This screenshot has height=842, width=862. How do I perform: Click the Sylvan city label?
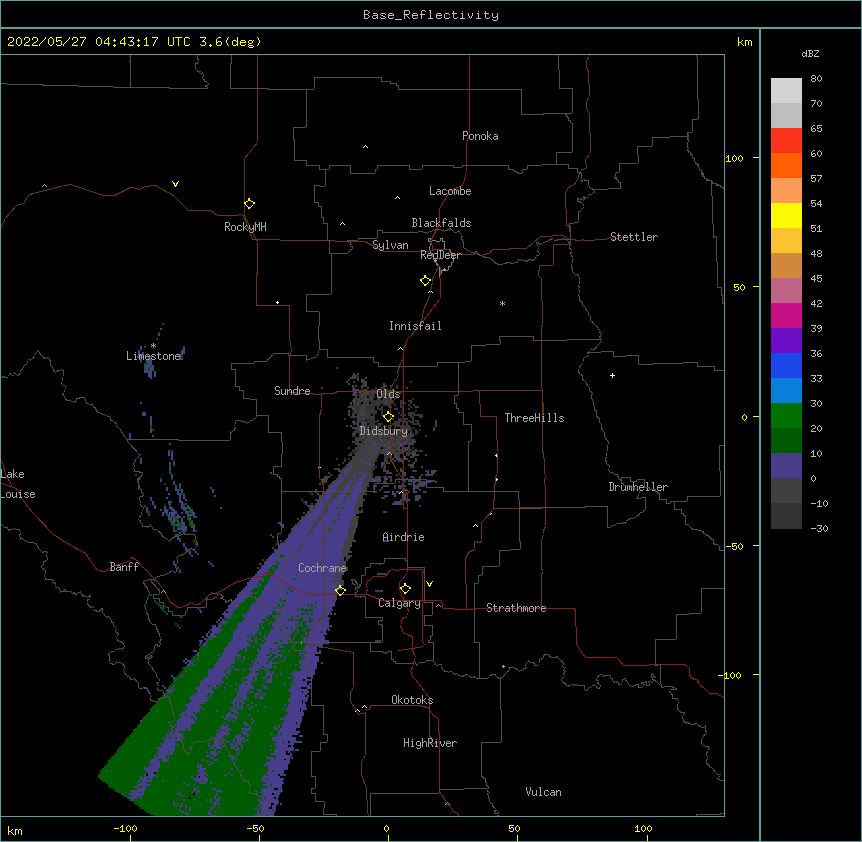(x=390, y=245)
